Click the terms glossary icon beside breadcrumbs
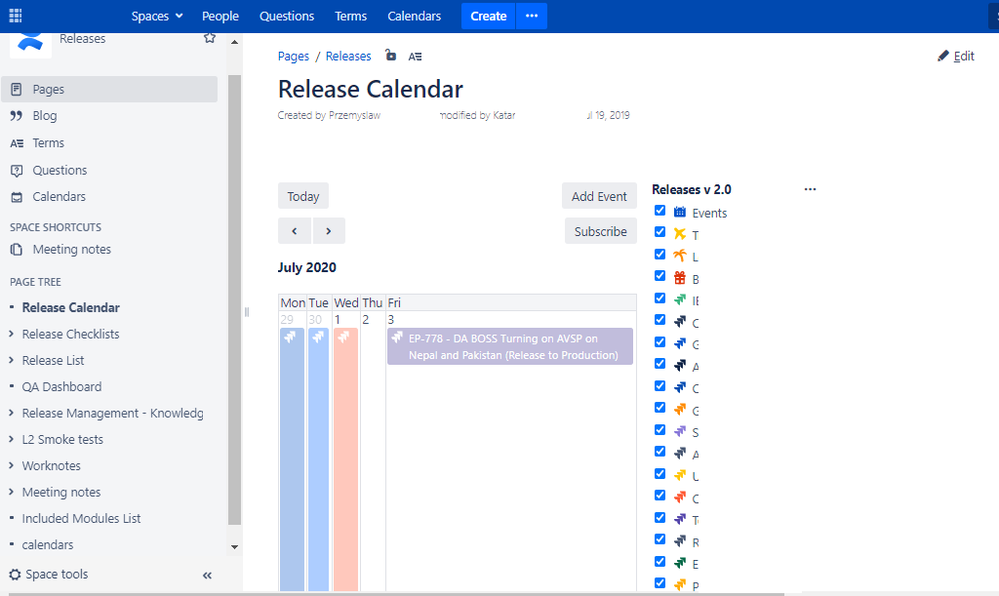 (x=415, y=57)
